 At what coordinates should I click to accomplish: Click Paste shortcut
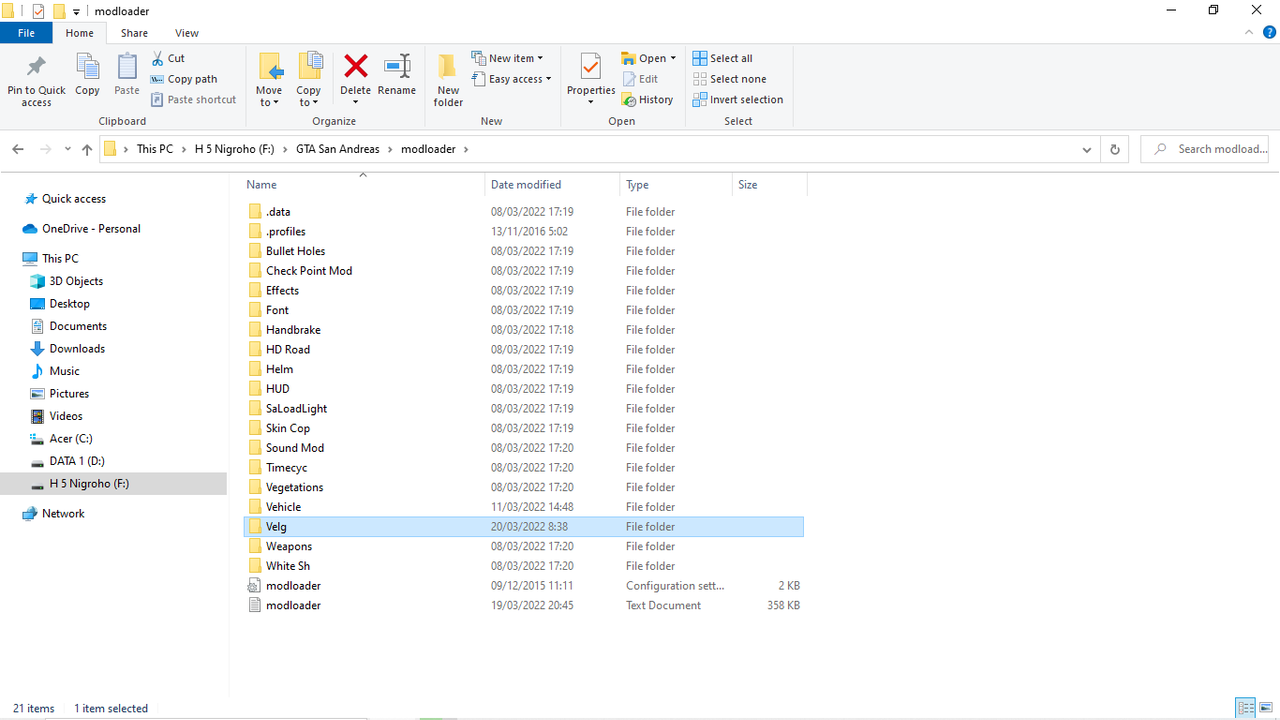click(194, 99)
